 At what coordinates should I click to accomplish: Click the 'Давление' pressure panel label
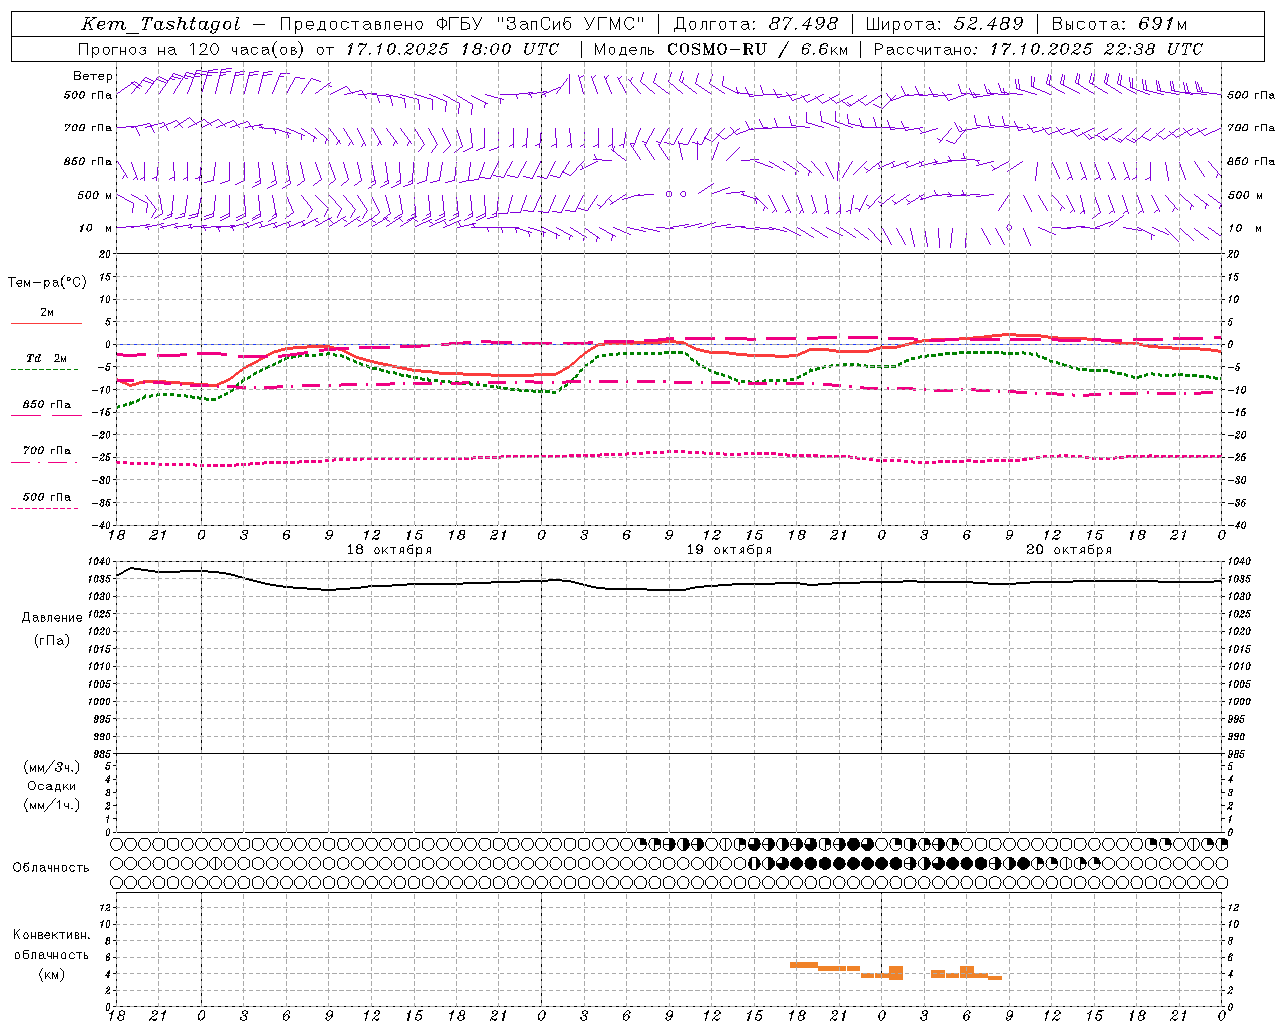52,618
